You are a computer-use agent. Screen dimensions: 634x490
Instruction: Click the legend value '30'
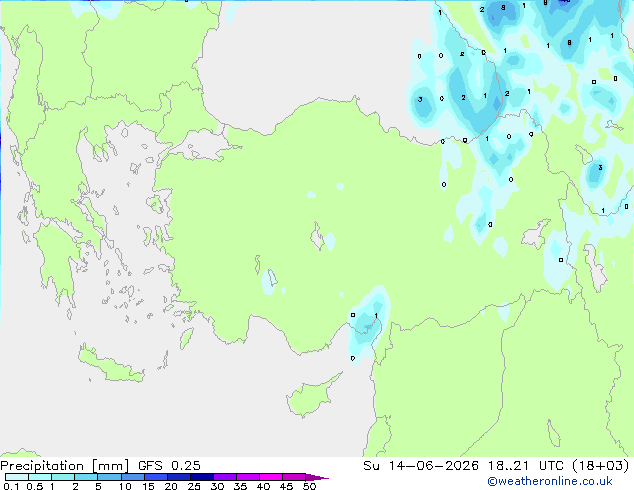pyautogui.click(x=217, y=486)
